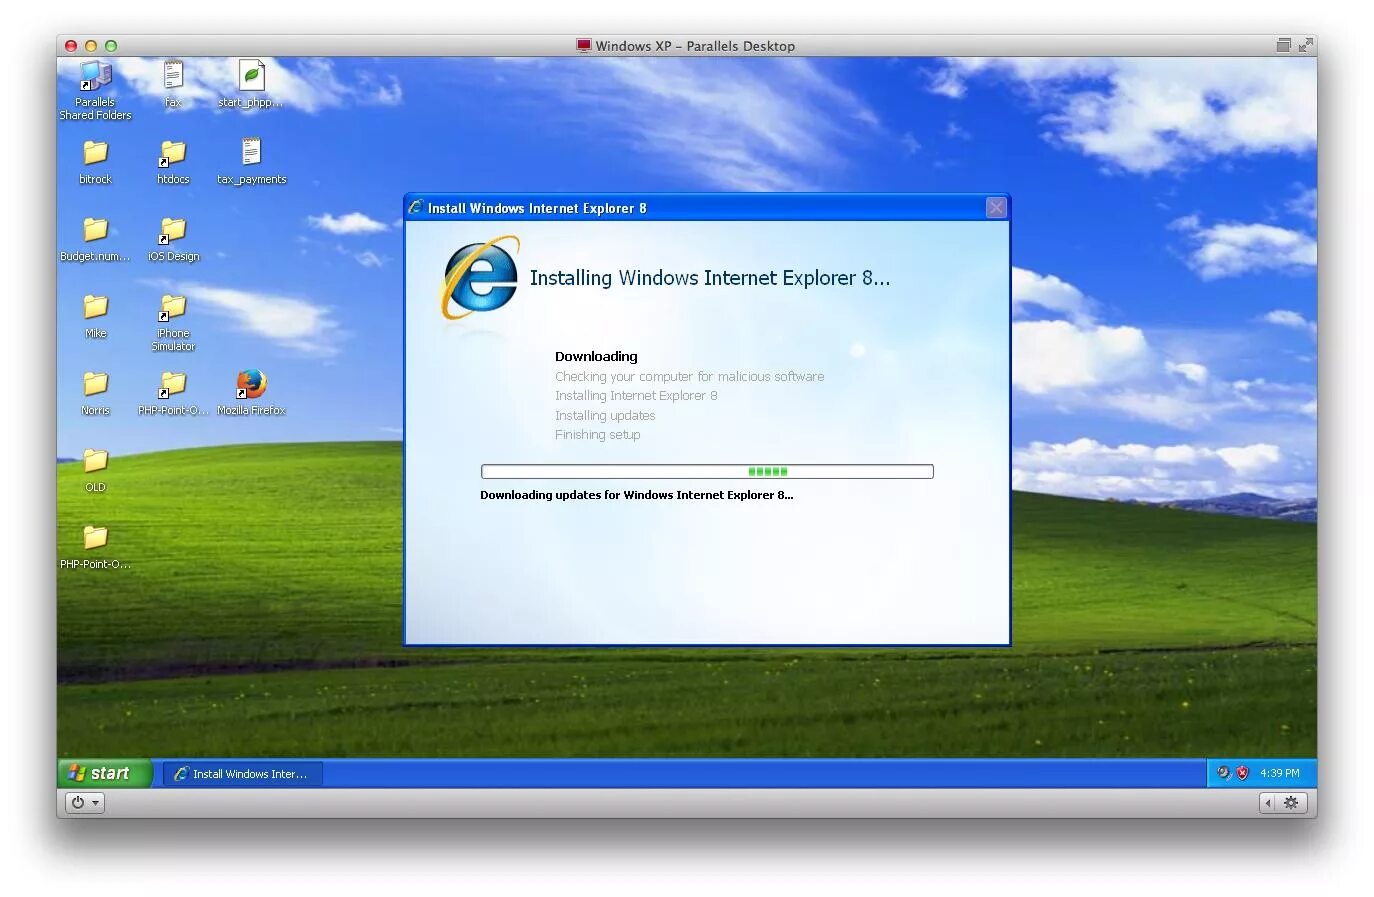Enter full screen via Parallels arrows icon

tap(1305, 45)
